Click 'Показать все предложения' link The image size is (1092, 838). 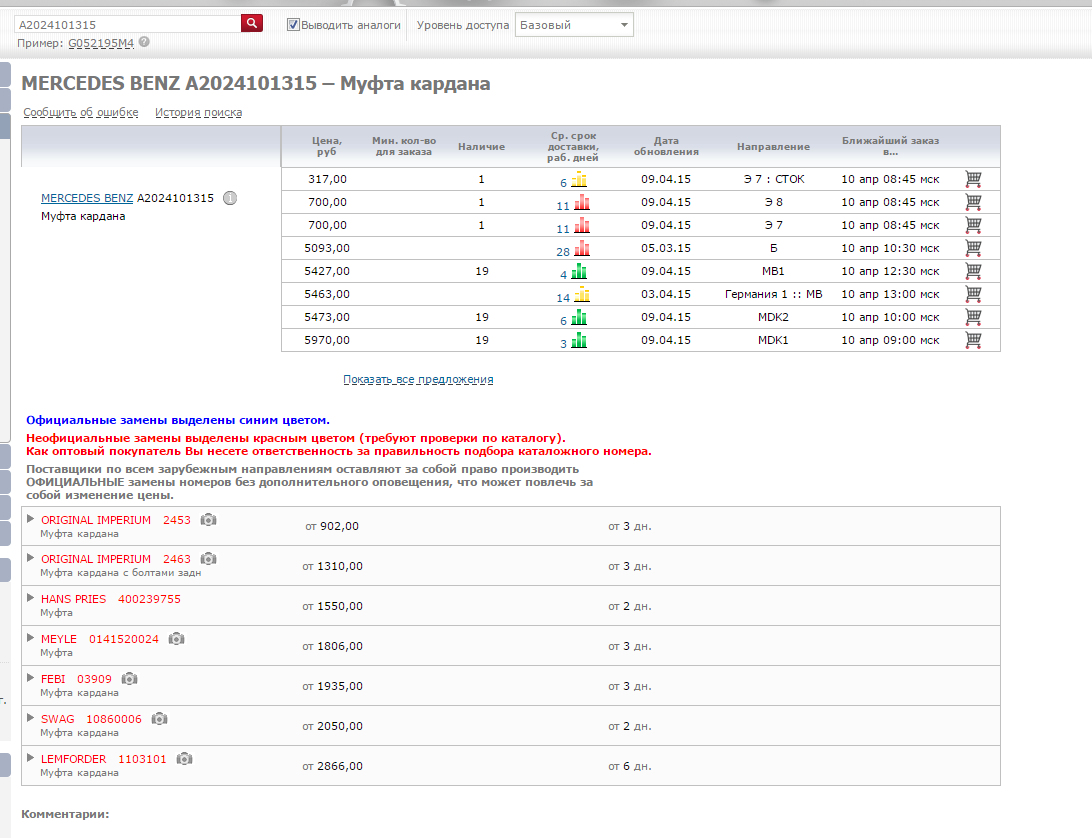(418, 380)
